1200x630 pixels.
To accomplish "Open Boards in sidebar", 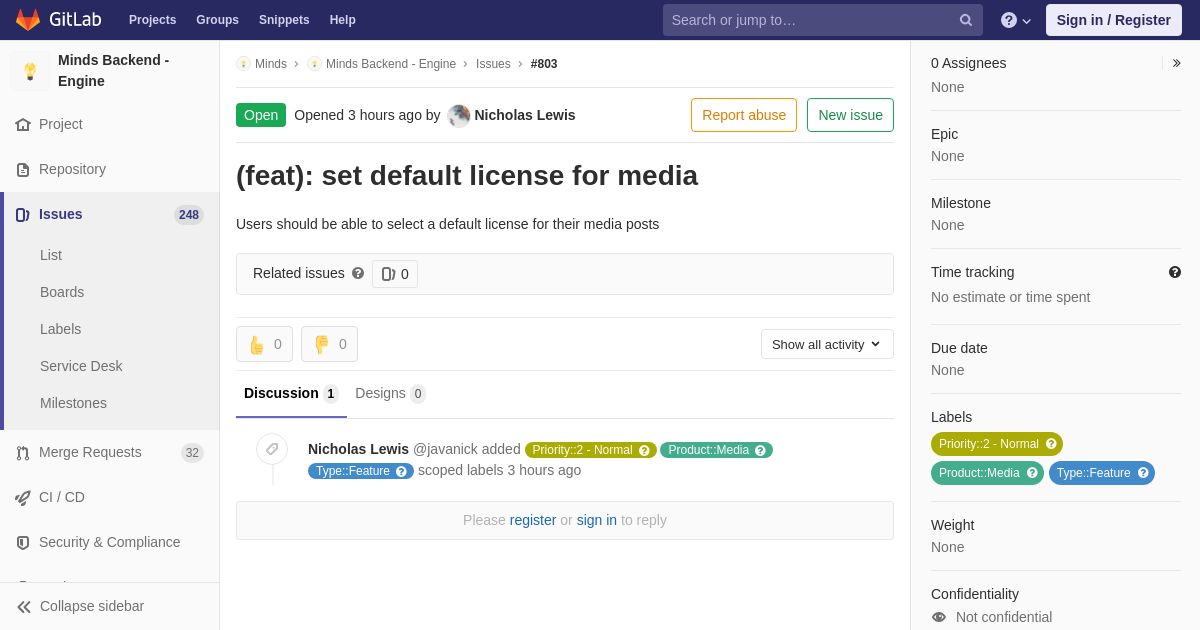I will click(x=62, y=292).
